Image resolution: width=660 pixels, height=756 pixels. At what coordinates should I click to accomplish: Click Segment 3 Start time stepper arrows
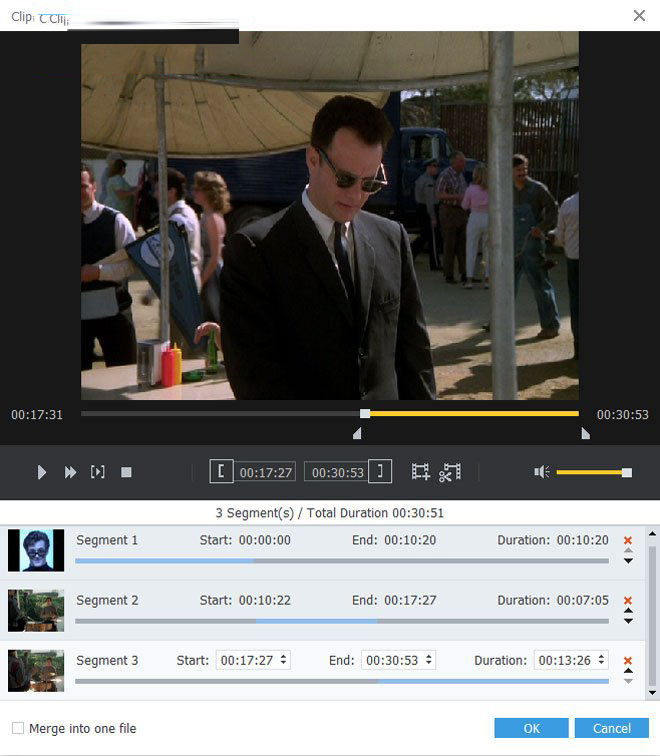point(283,660)
